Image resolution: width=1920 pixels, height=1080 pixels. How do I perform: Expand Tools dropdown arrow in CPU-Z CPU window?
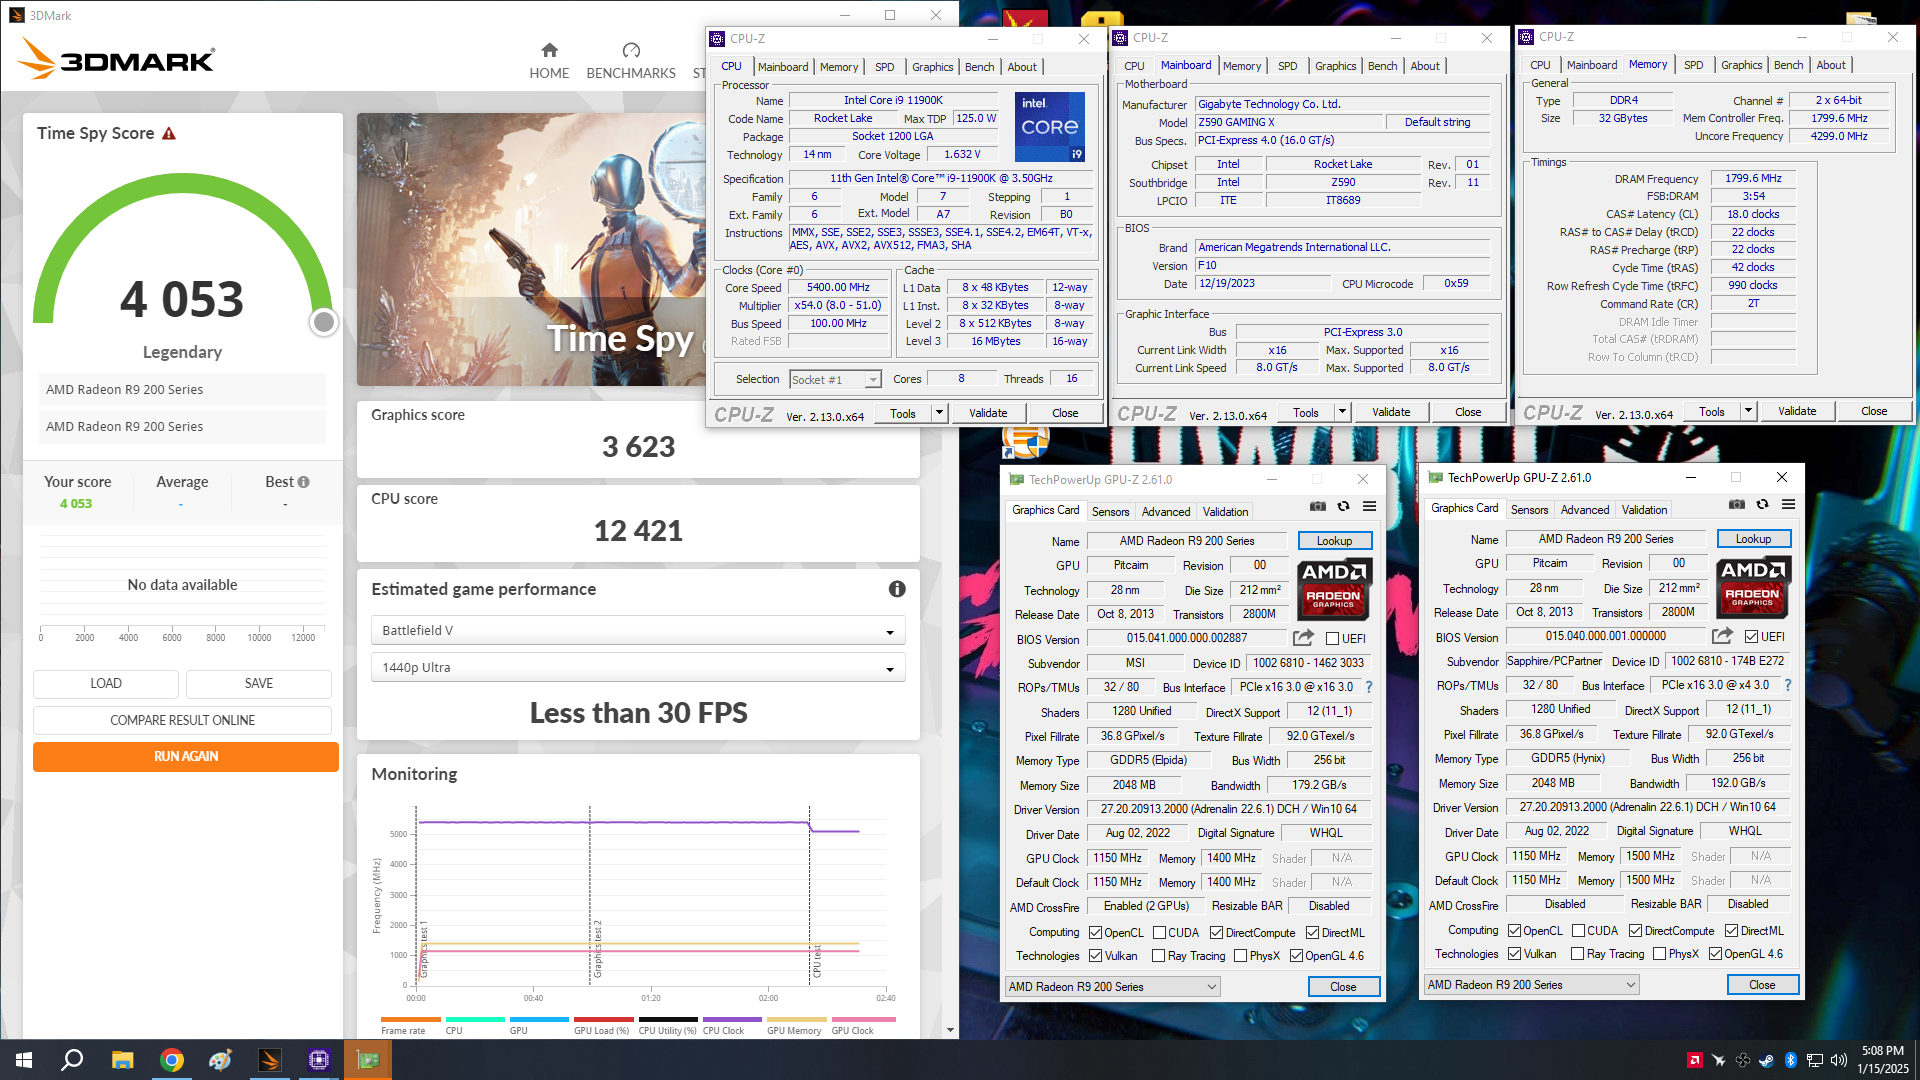939,413
